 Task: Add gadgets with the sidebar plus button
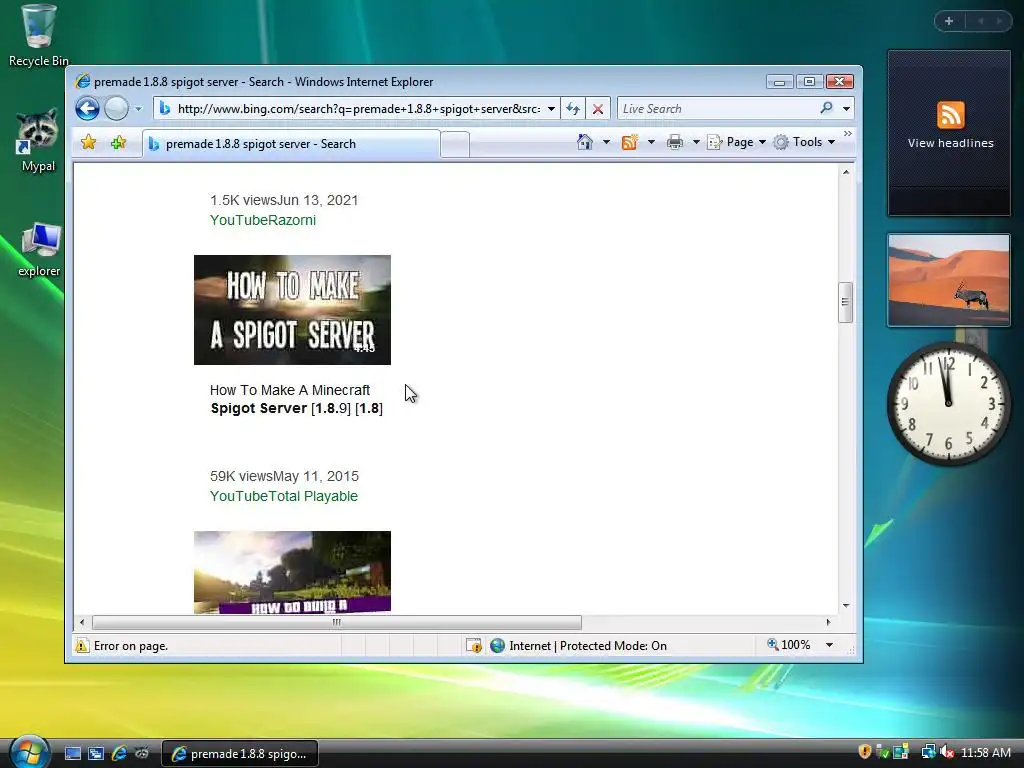pyautogui.click(x=949, y=21)
